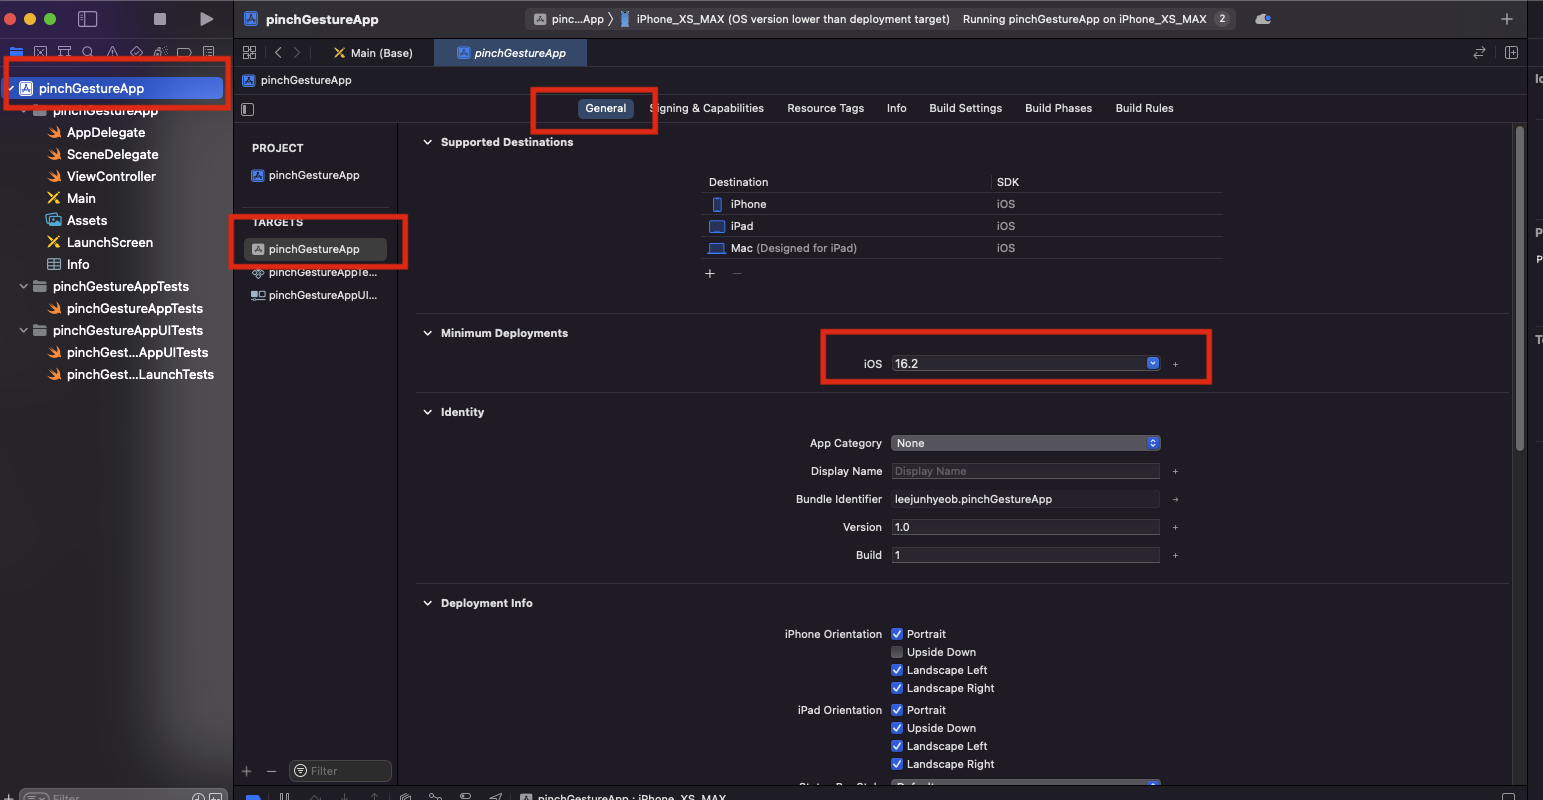Enable iPhone Upside Down orientation

tap(897, 652)
